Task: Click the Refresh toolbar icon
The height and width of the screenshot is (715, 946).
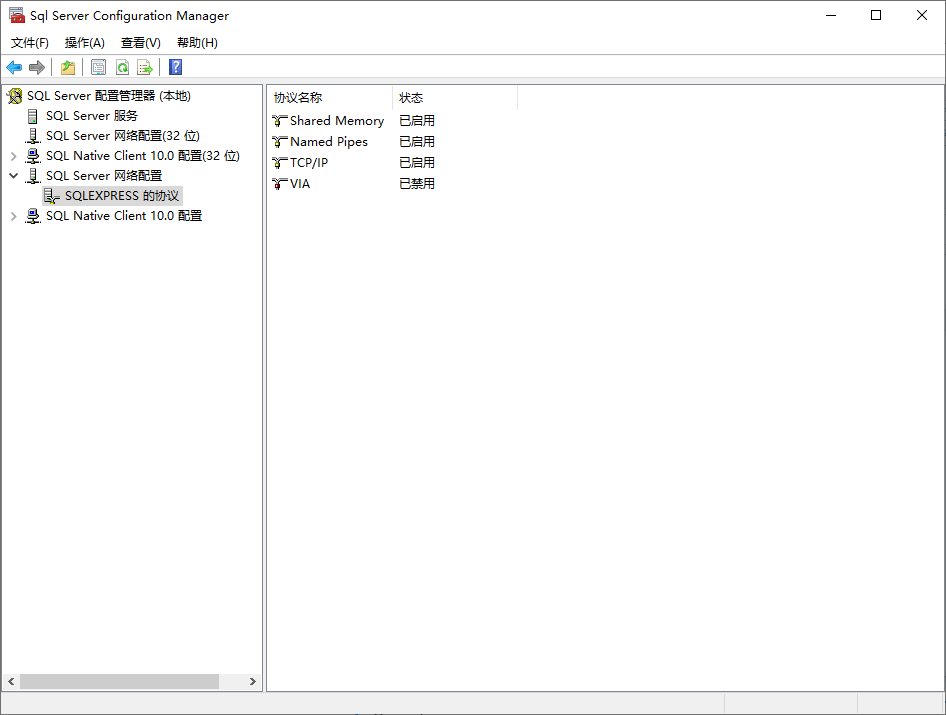Action: click(122, 67)
